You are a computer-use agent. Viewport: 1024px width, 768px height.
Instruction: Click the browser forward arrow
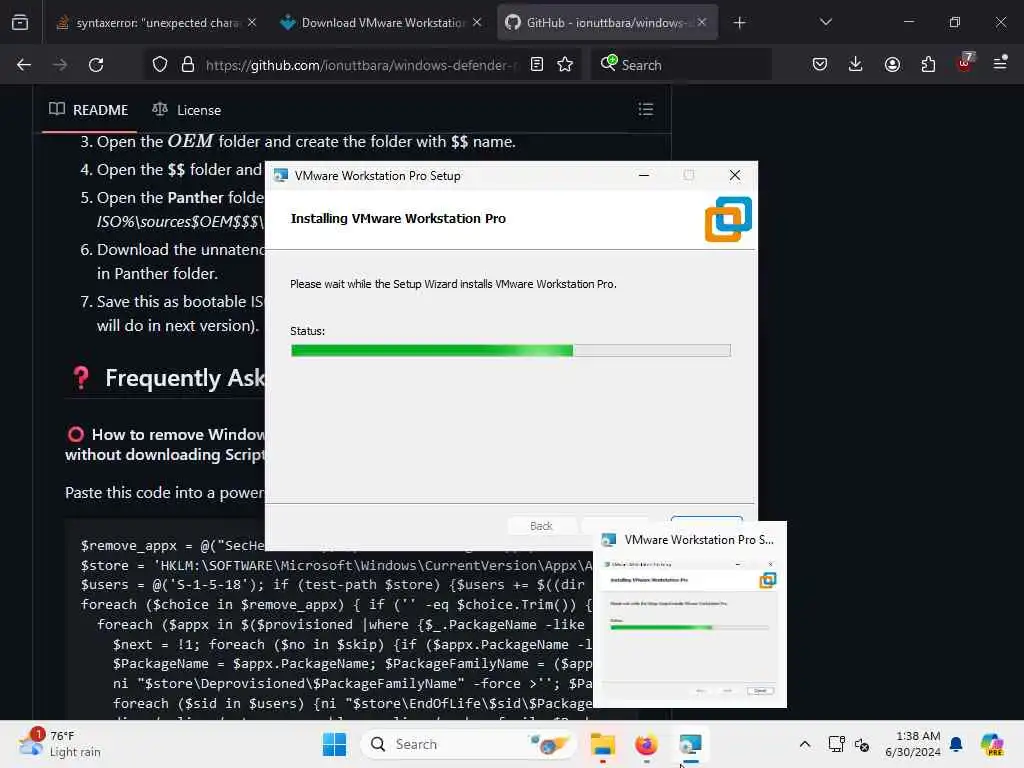click(60, 65)
